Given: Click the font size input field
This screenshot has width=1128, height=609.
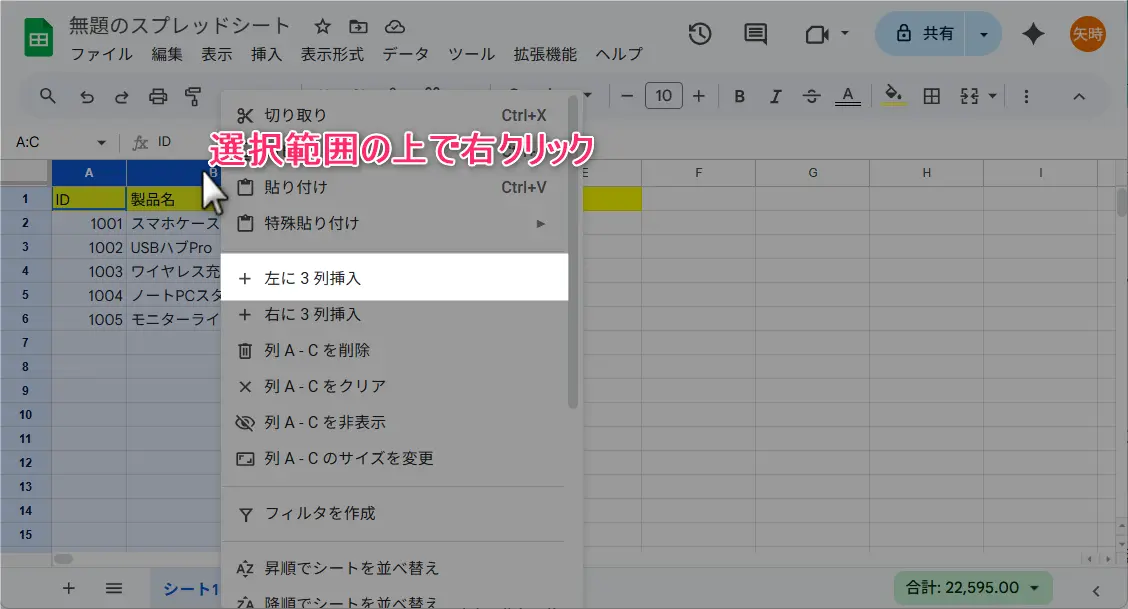Looking at the screenshot, I should coord(664,96).
